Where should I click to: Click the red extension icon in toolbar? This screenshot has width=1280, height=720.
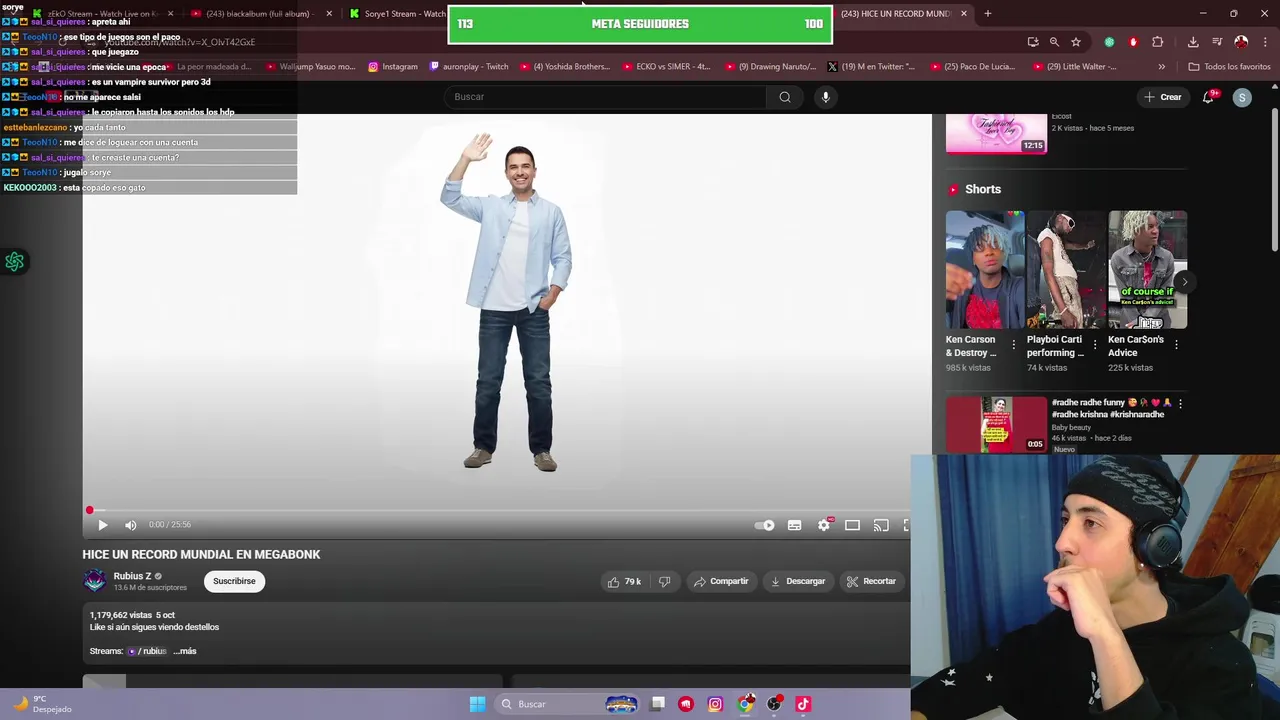pyautogui.click(x=1133, y=42)
